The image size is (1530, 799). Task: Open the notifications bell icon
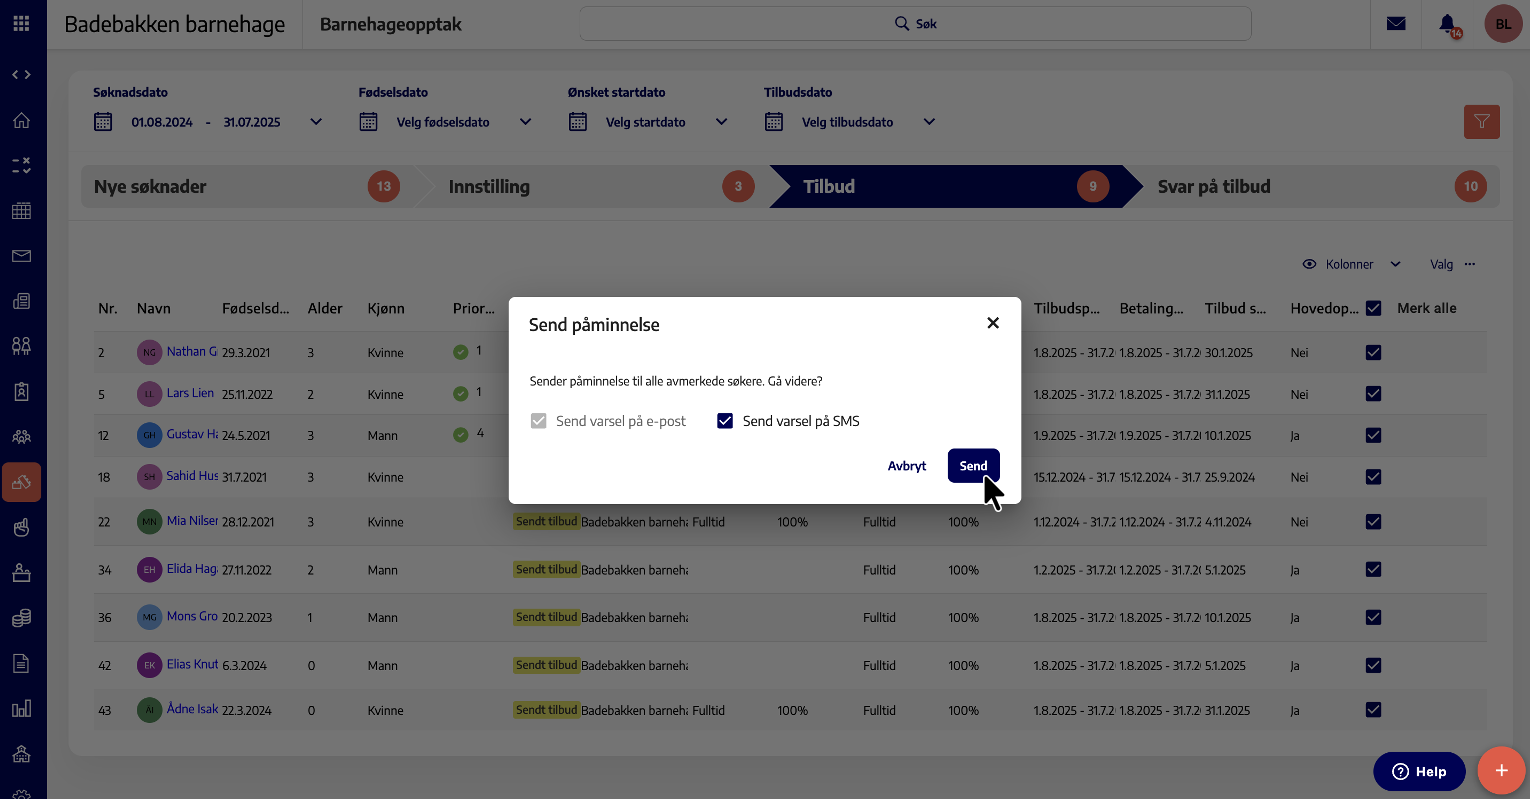click(1447, 24)
